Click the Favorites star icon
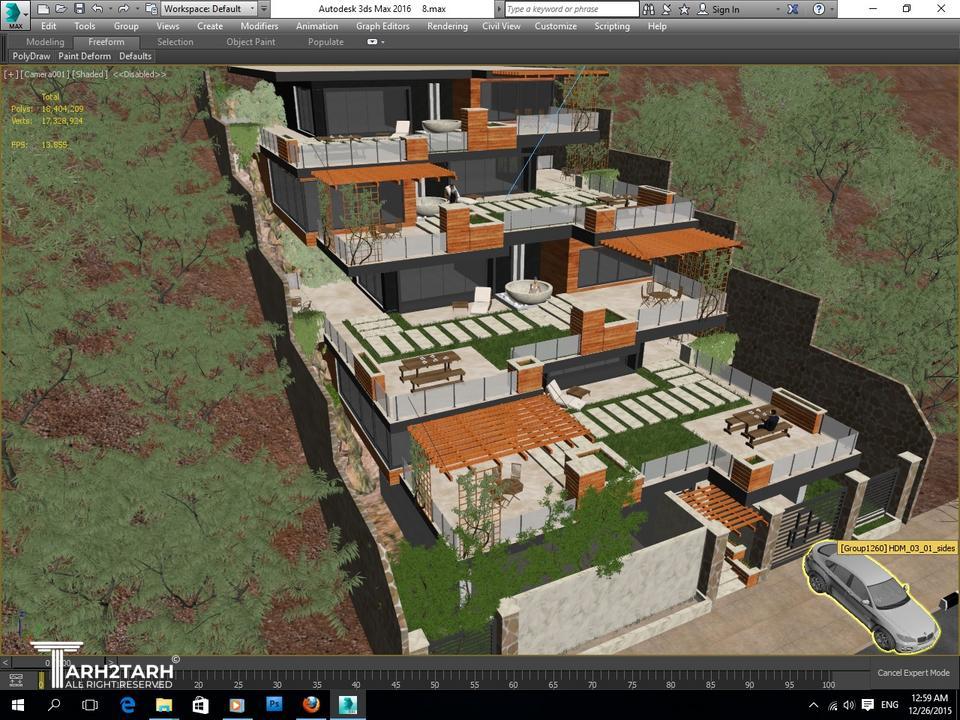This screenshot has width=960, height=720. (686, 9)
